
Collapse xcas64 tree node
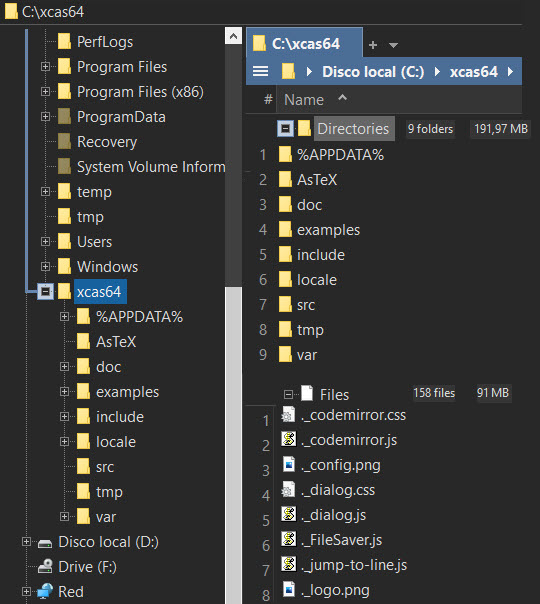click(45, 291)
